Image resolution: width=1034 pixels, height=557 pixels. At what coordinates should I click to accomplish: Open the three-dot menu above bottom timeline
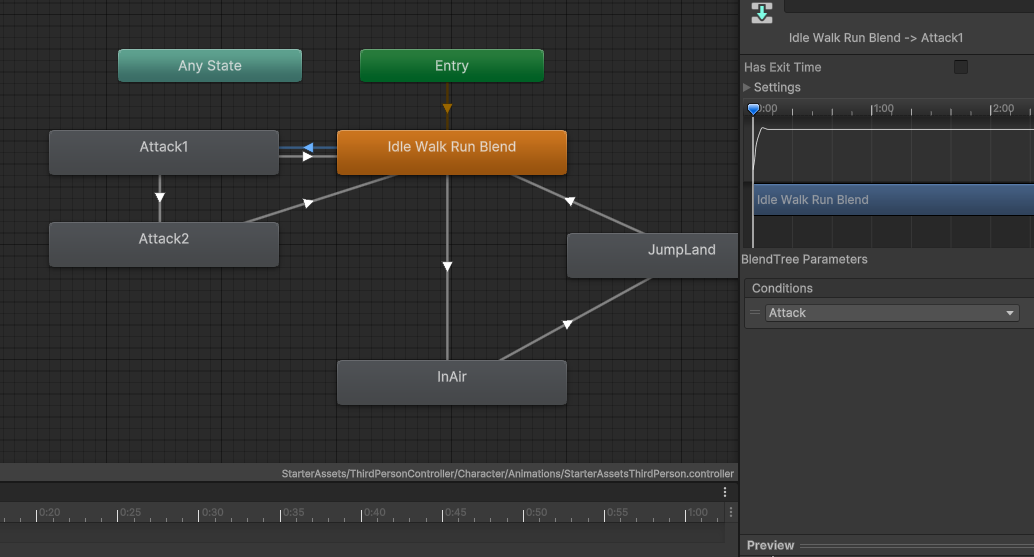725,492
